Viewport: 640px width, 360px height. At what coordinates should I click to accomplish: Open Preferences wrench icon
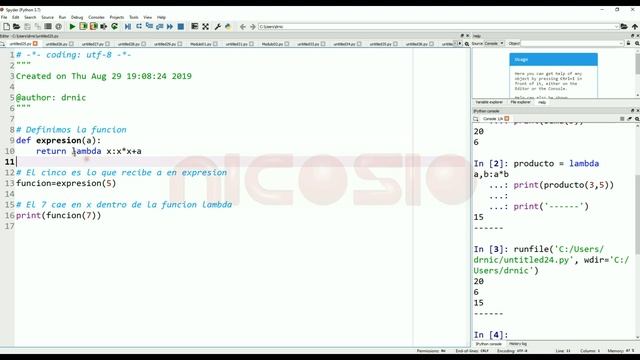coord(218,27)
